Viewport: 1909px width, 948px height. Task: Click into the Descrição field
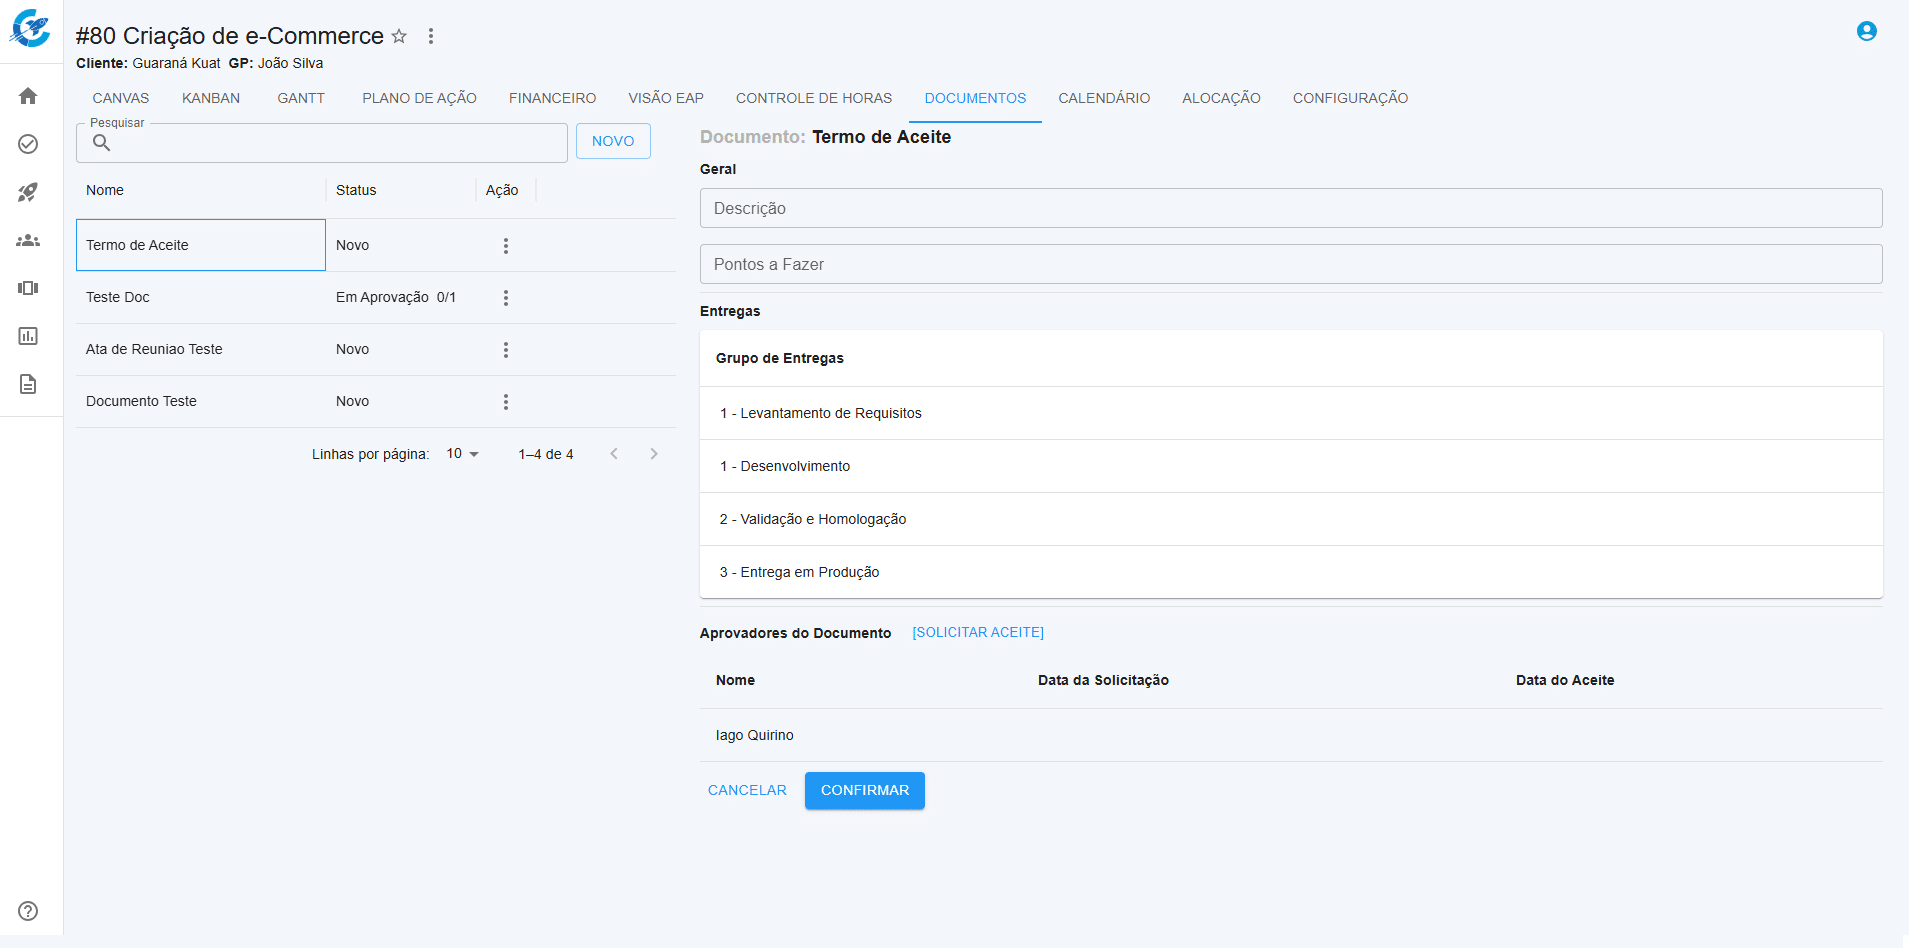(1291, 208)
